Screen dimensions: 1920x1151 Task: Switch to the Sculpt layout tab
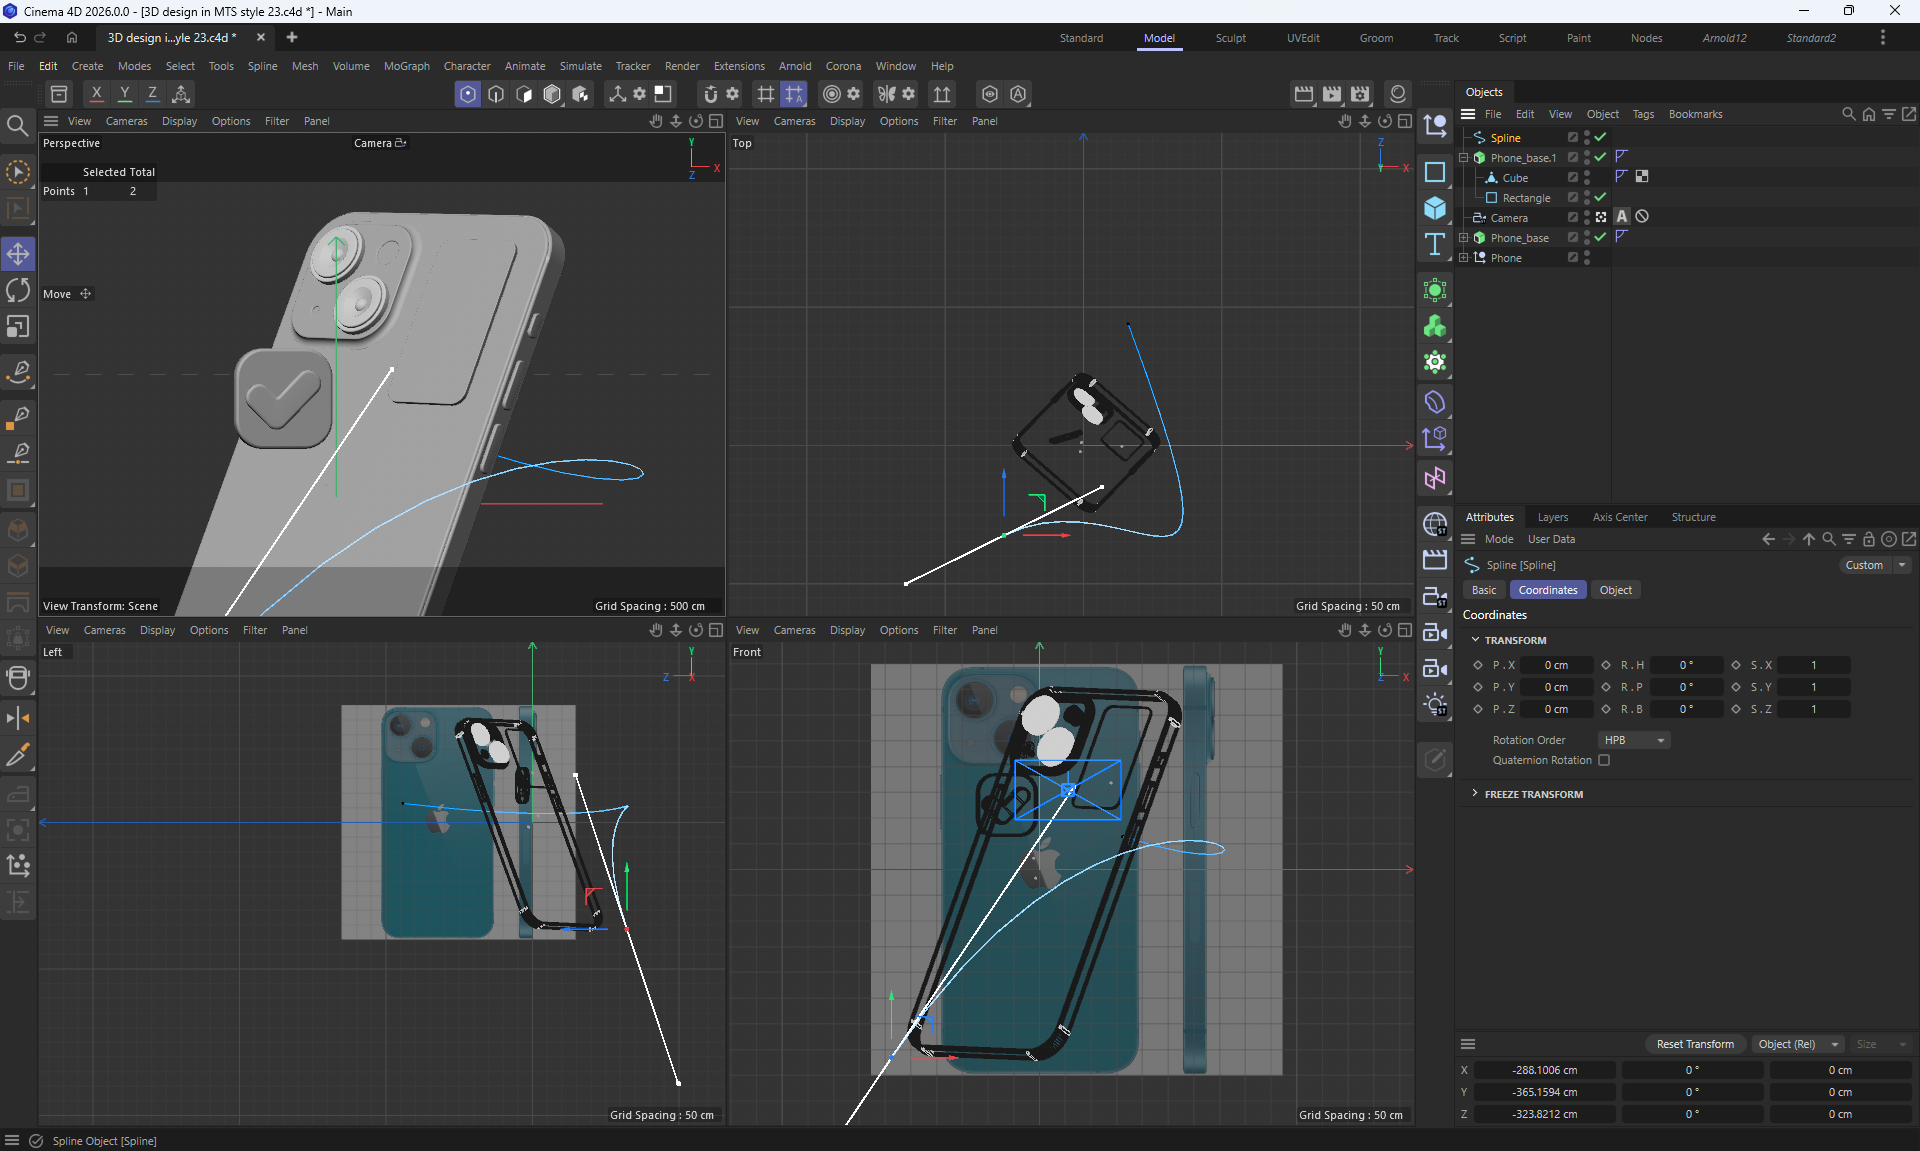[x=1230, y=38]
